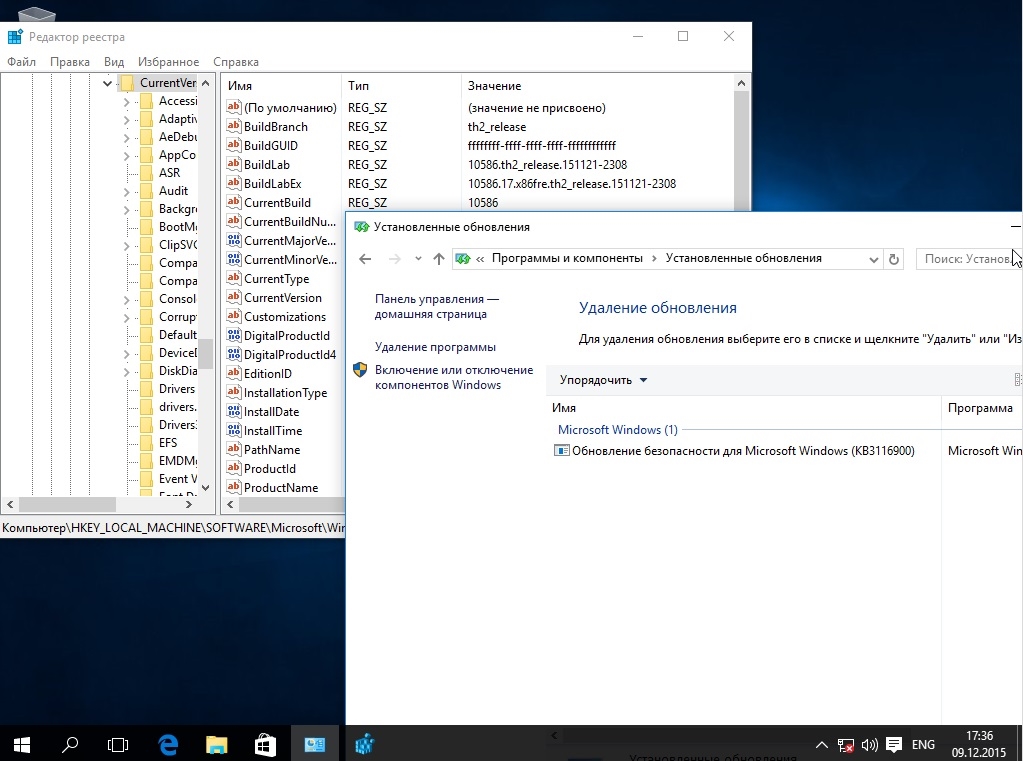The image size is (1023, 761).
Task: Open the Файл menu
Action: click(22, 62)
